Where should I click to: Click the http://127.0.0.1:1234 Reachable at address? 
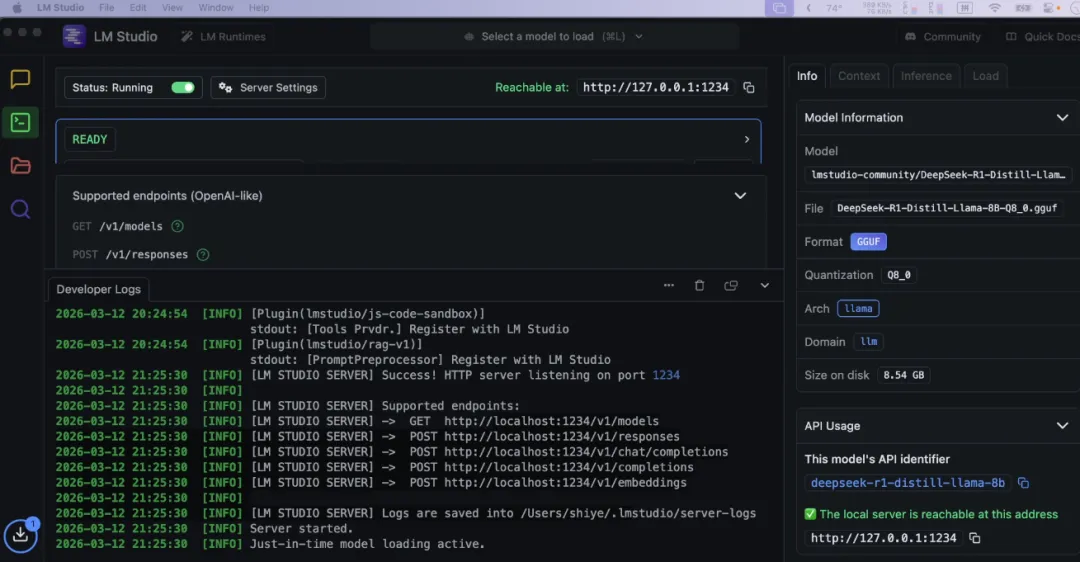point(655,87)
